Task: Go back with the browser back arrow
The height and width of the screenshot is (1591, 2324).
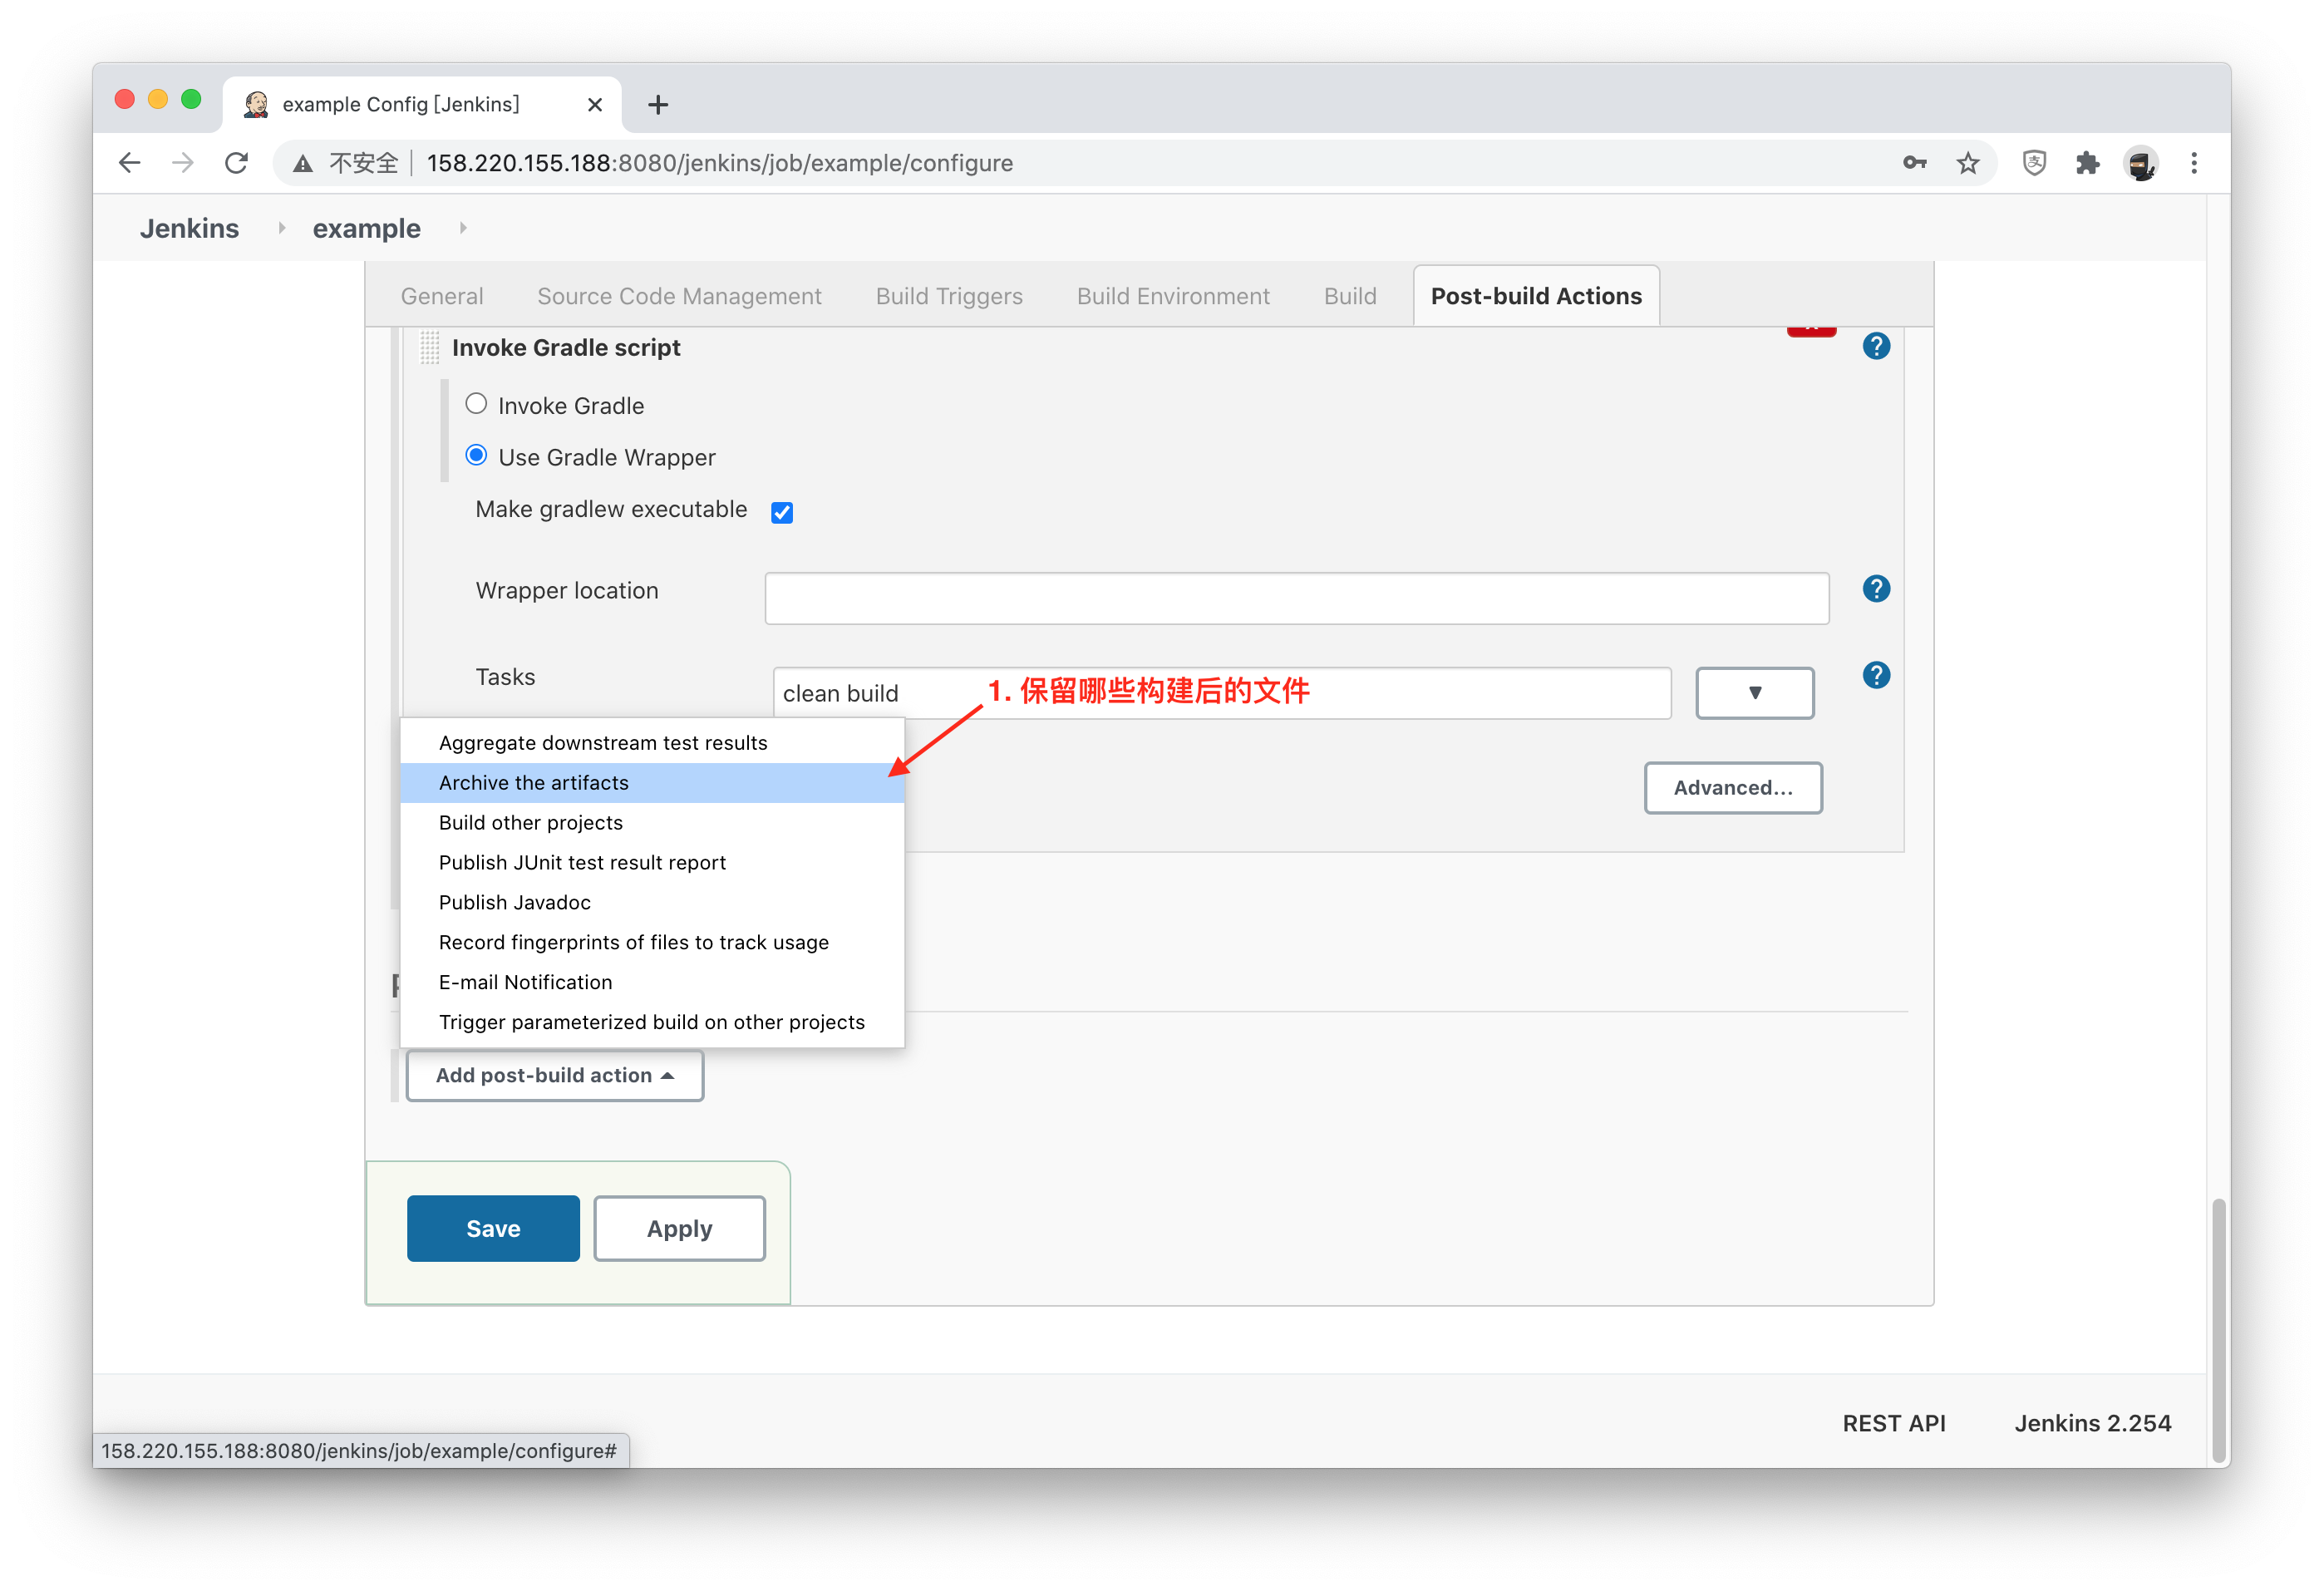Action: click(x=129, y=163)
